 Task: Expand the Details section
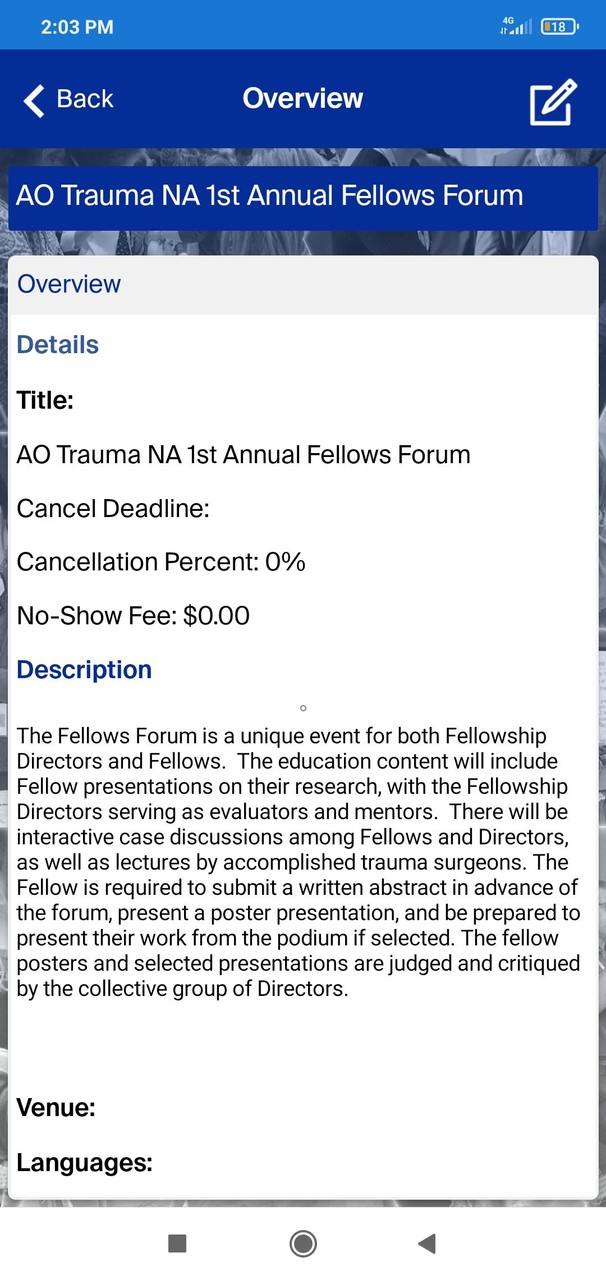click(57, 344)
